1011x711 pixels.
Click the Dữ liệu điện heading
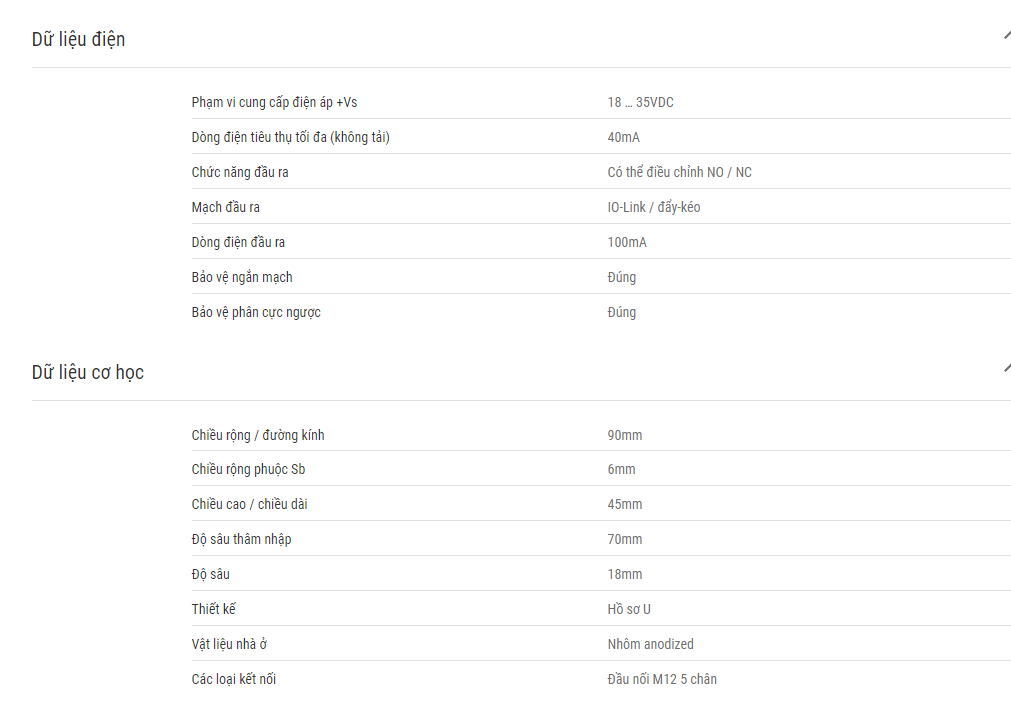[x=79, y=39]
